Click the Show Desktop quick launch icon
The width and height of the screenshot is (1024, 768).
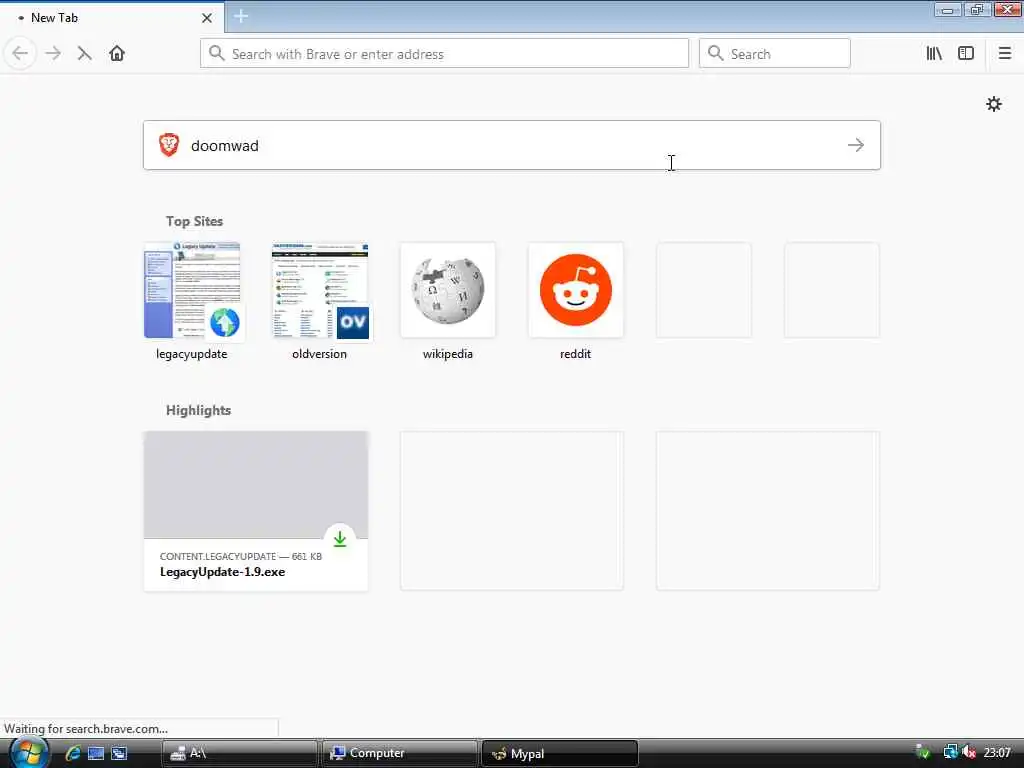(x=96, y=754)
